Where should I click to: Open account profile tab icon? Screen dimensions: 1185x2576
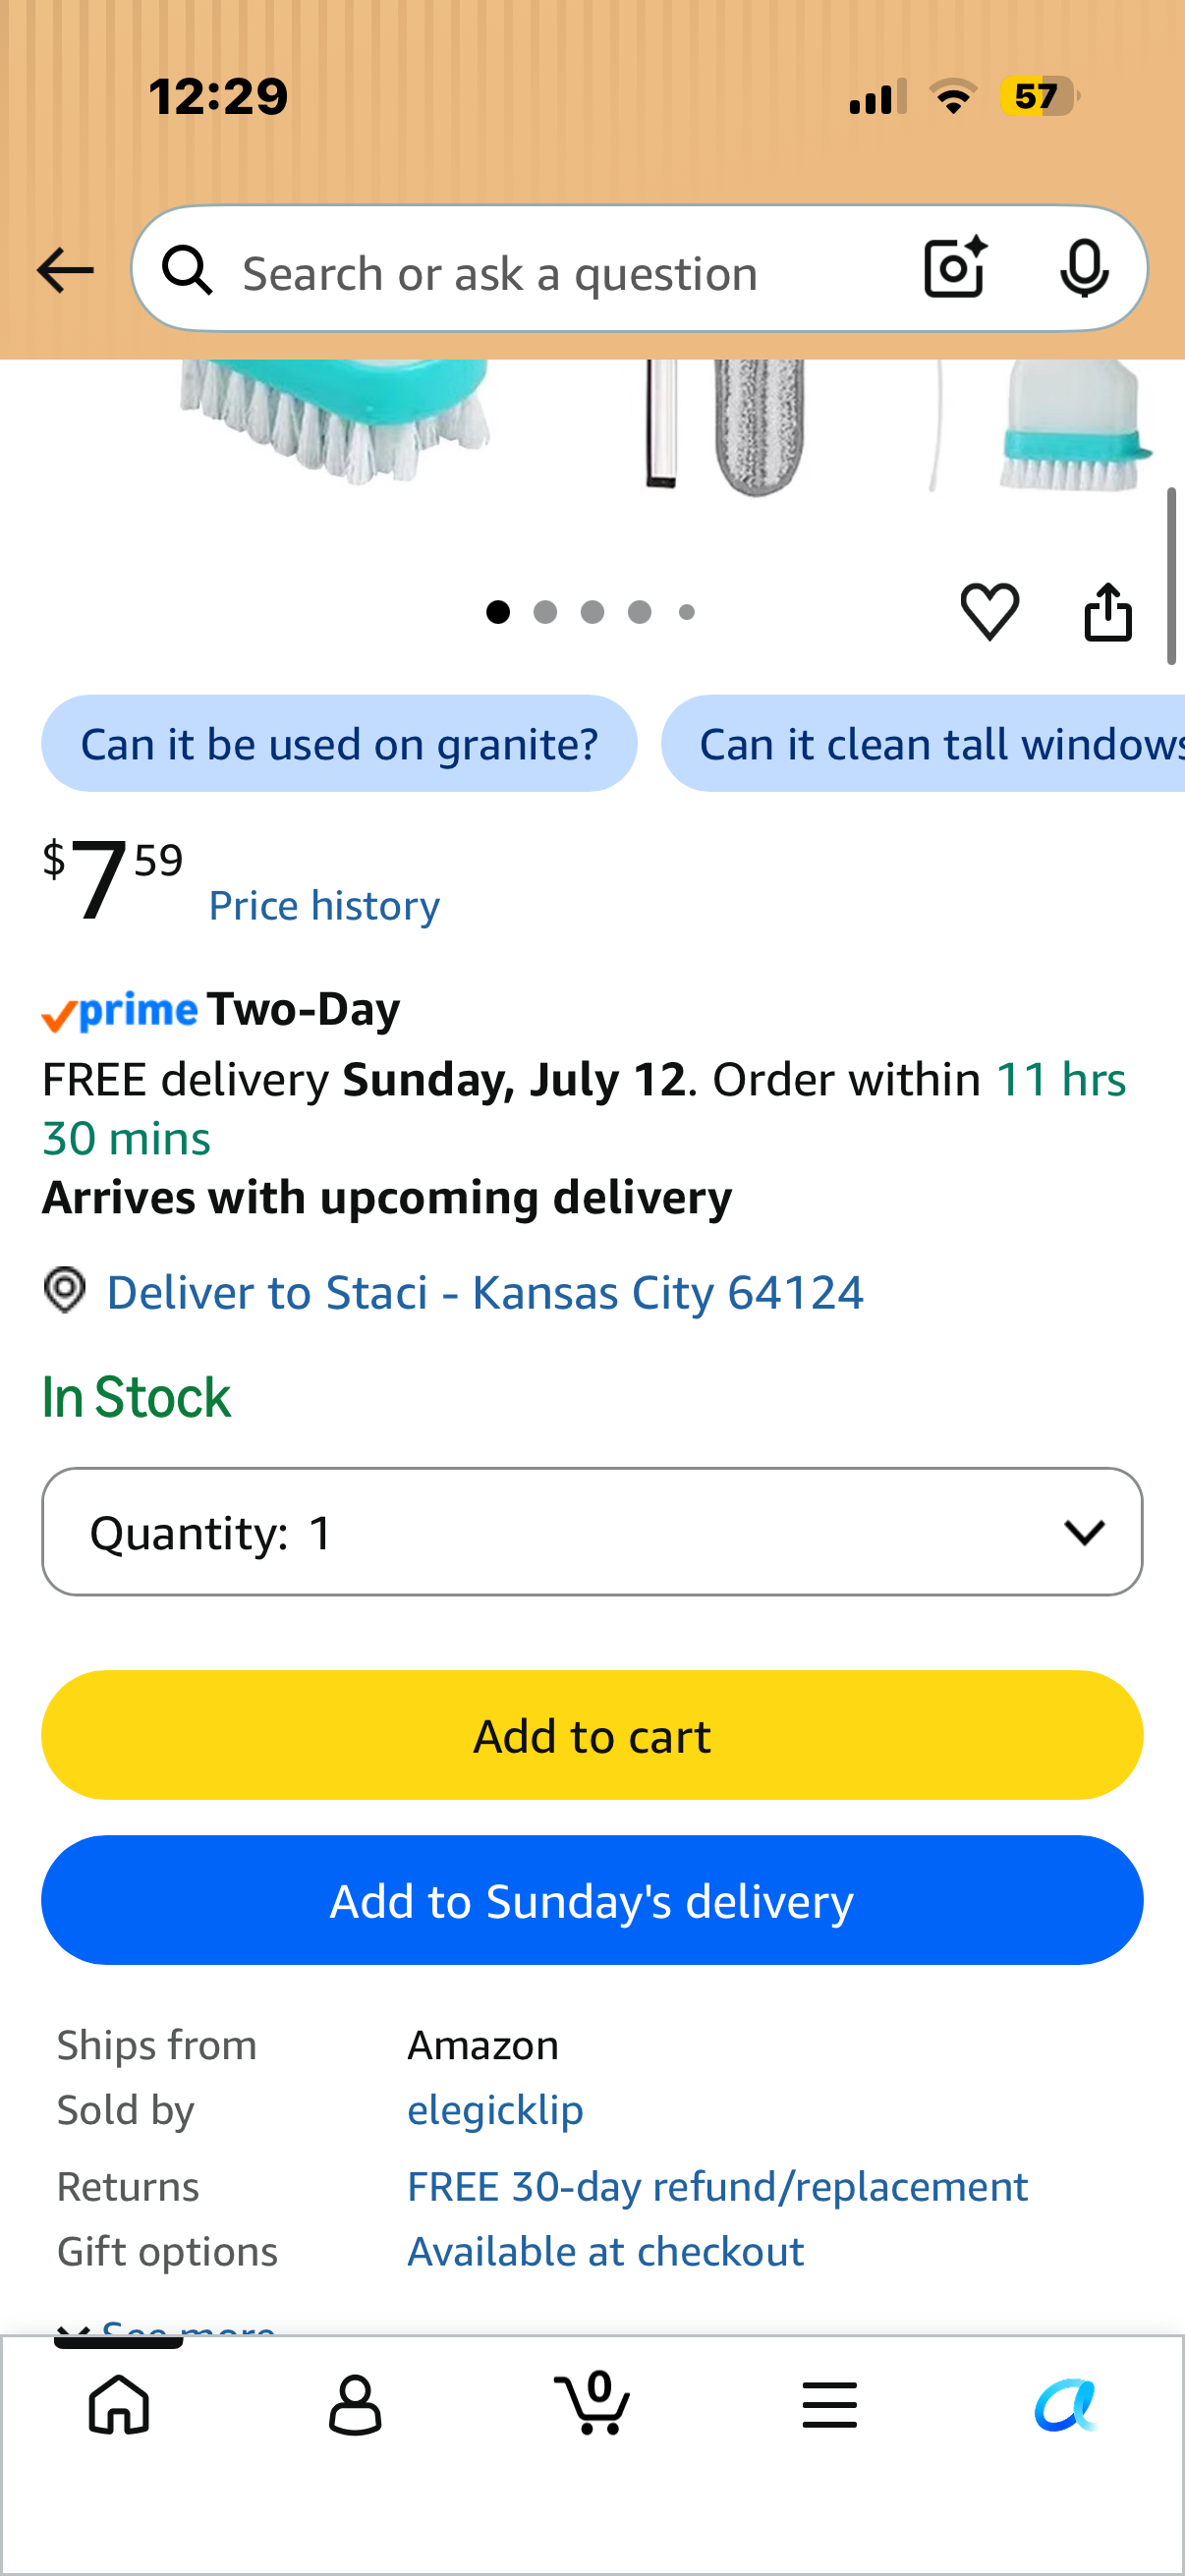click(355, 2405)
